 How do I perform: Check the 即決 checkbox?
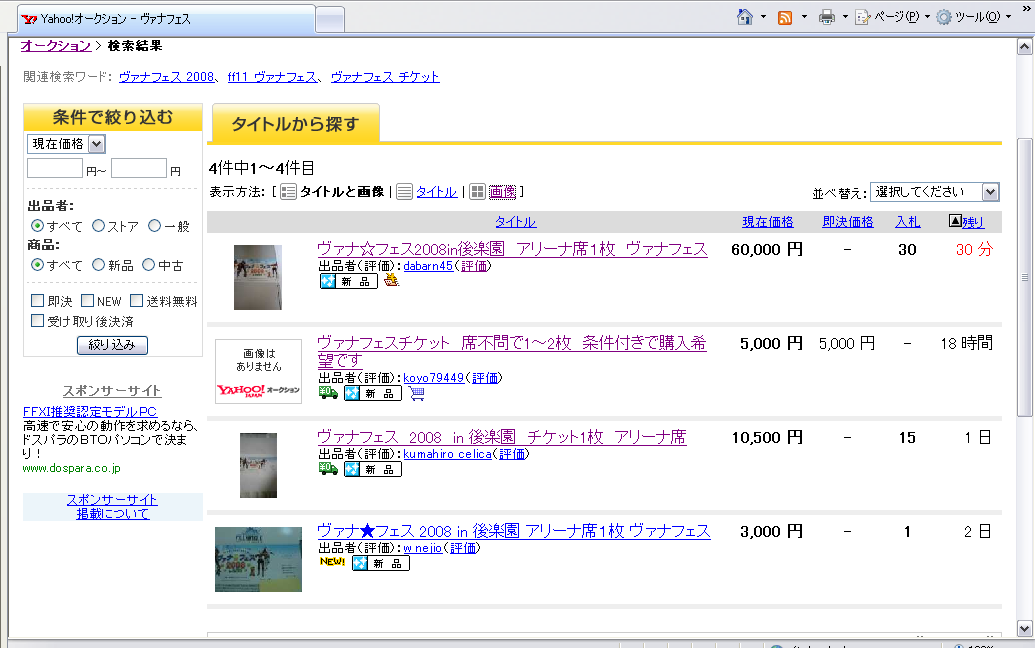(x=38, y=301)
